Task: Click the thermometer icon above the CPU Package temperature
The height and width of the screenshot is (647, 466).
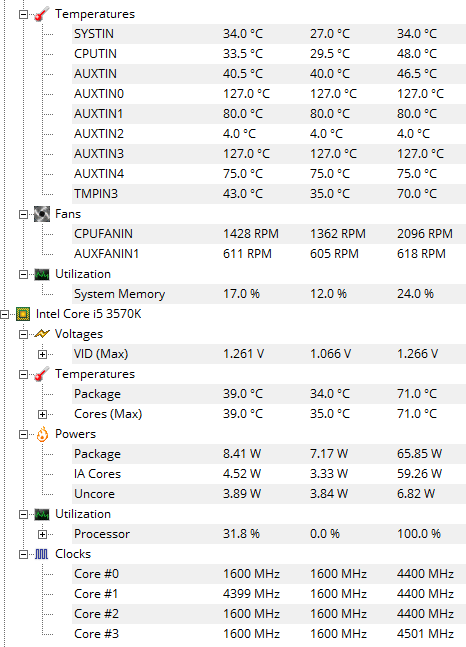Action: [42, 374]
